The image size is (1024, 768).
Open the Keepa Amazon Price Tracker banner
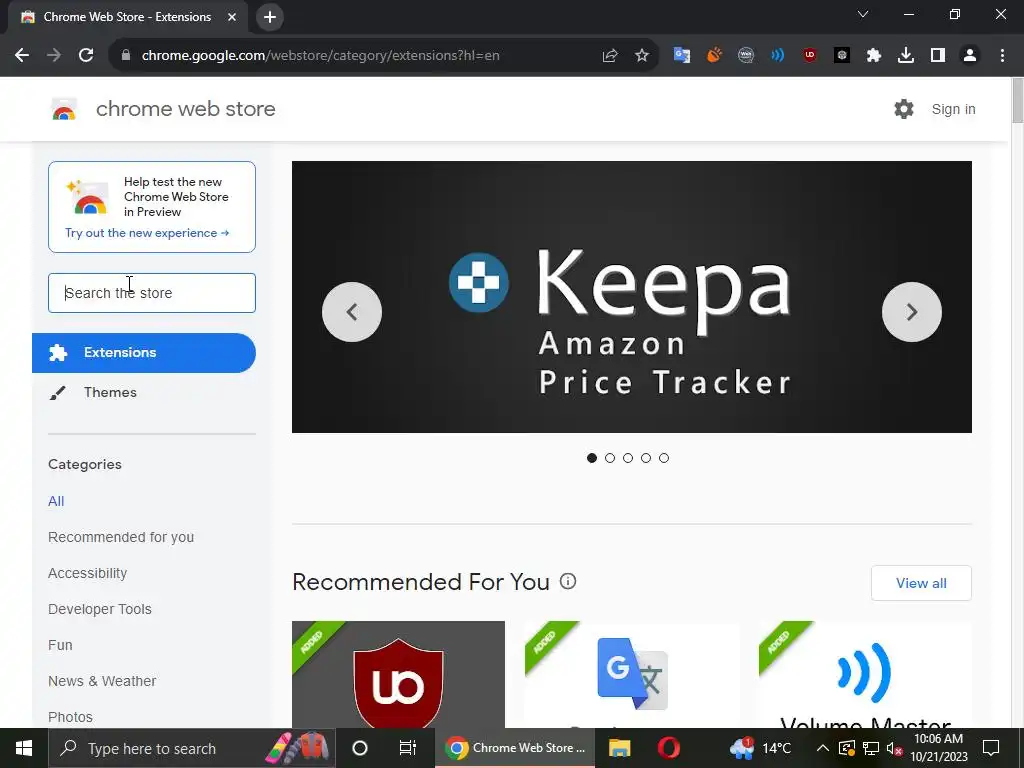[632, 296]
